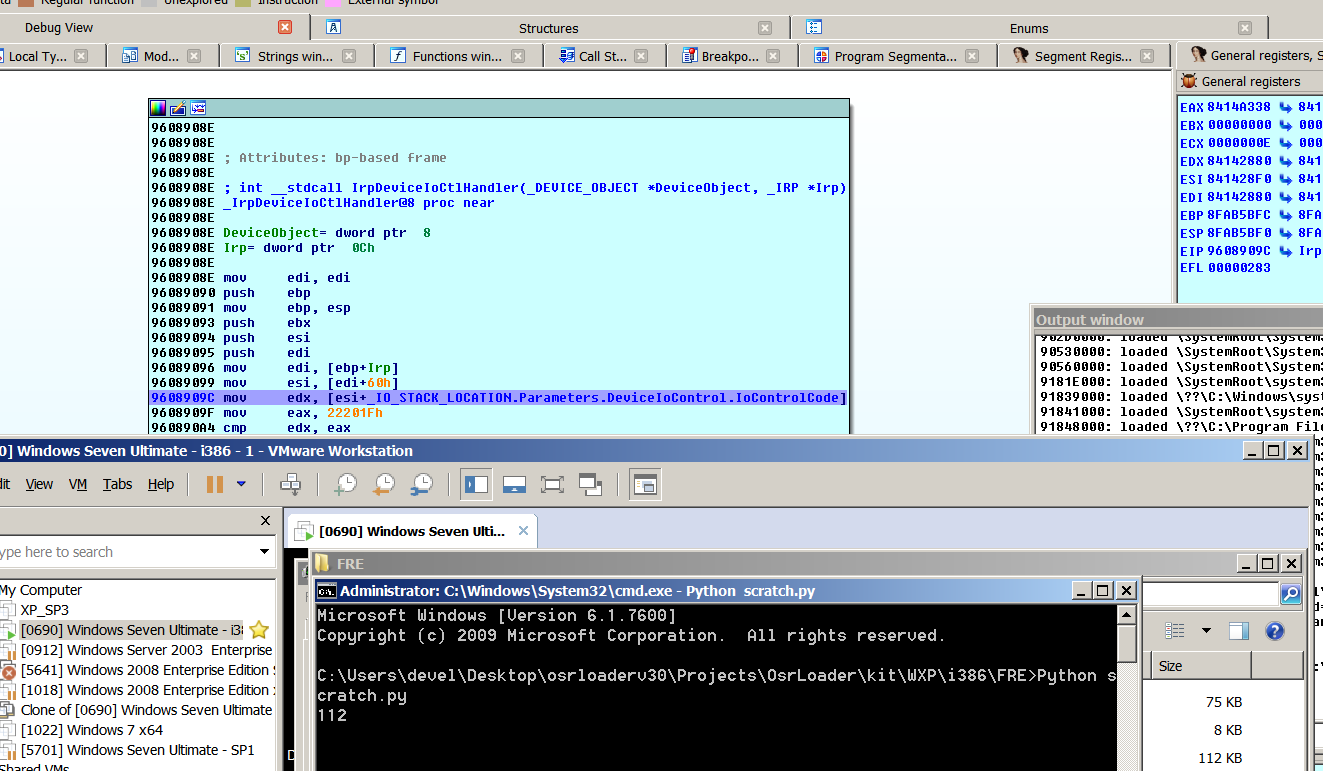Toggle the Explorer preview pane button

coord(1239,631)
